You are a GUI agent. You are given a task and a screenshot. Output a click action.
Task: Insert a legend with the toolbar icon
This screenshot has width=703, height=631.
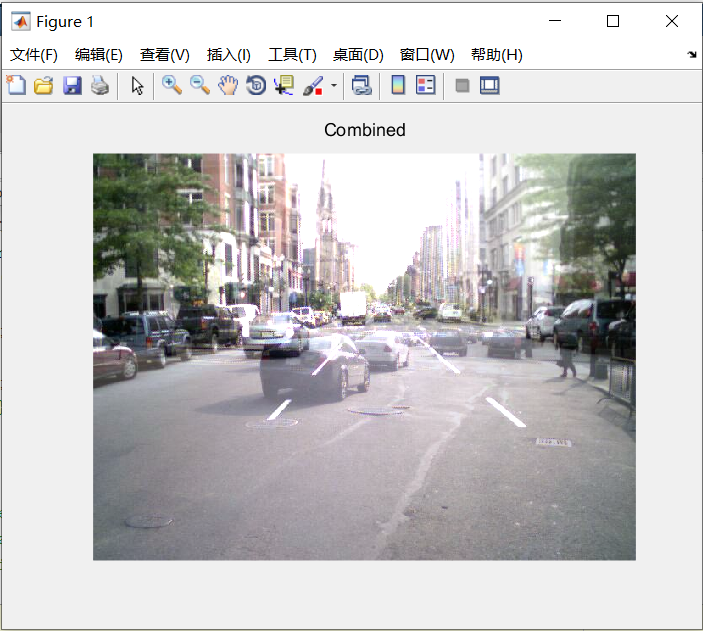[x=425, y=85]
